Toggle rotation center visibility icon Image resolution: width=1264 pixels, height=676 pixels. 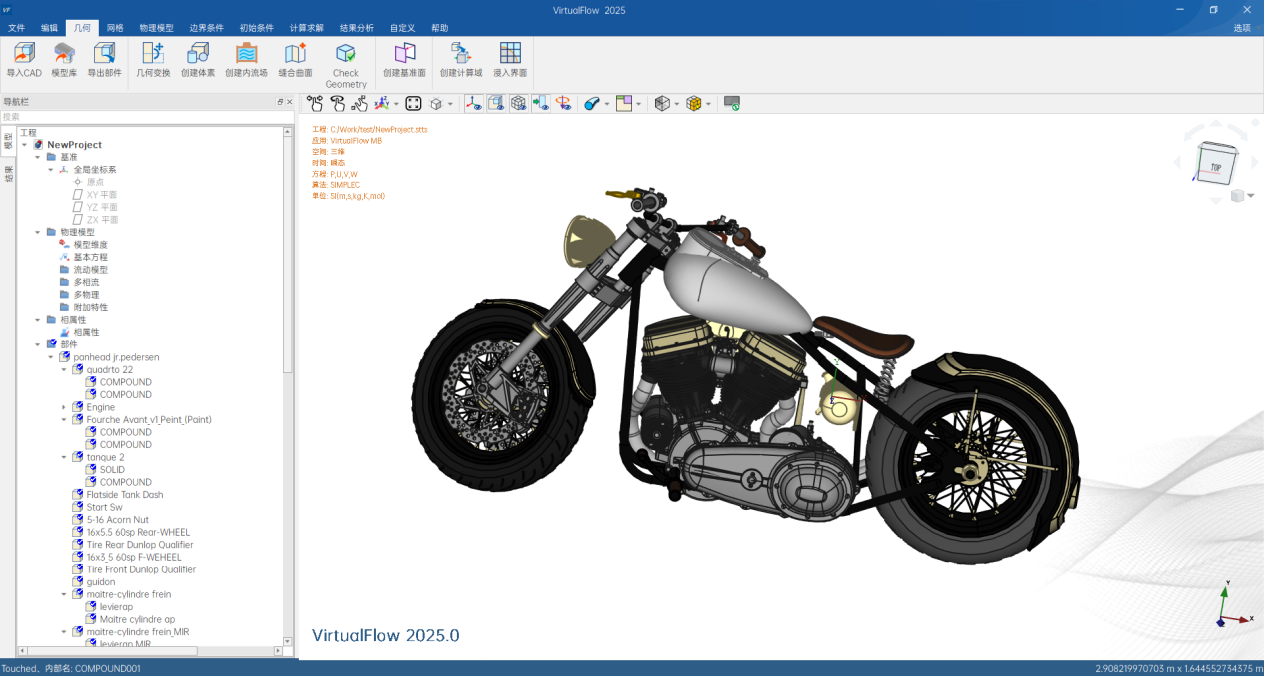(x=563, y=103)
